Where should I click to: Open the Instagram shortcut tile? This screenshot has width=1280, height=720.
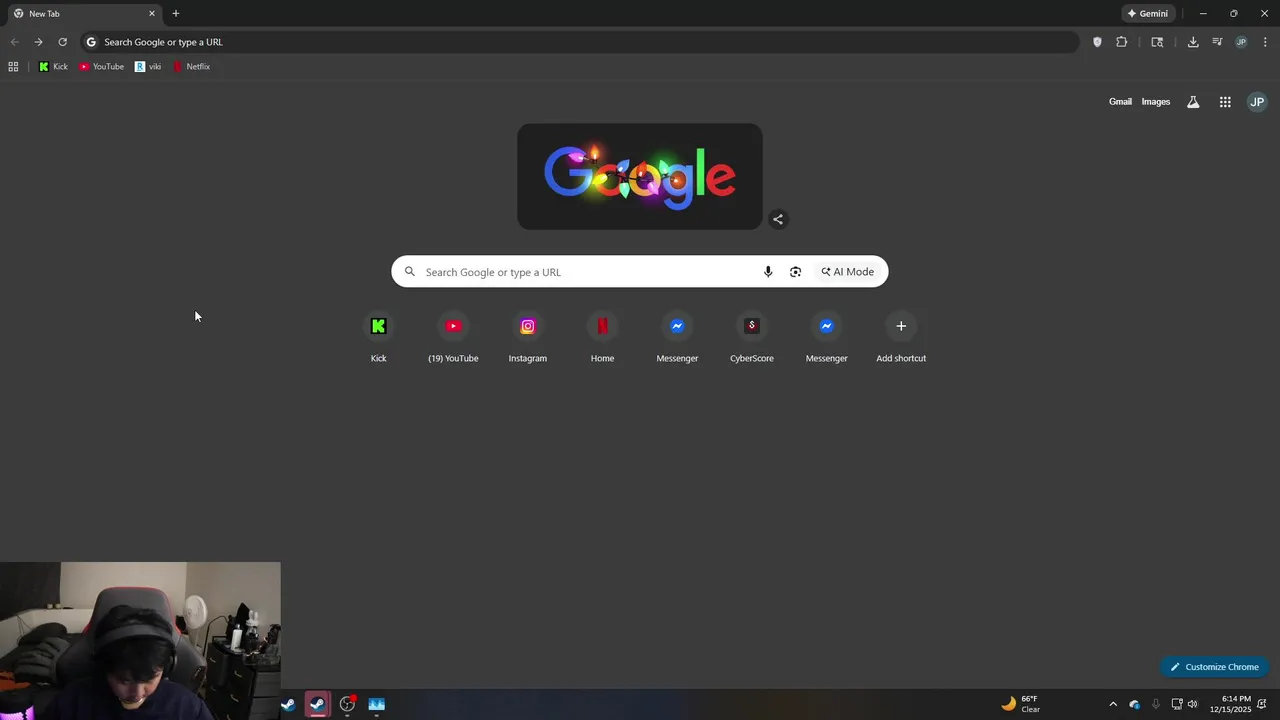[528, 338]
